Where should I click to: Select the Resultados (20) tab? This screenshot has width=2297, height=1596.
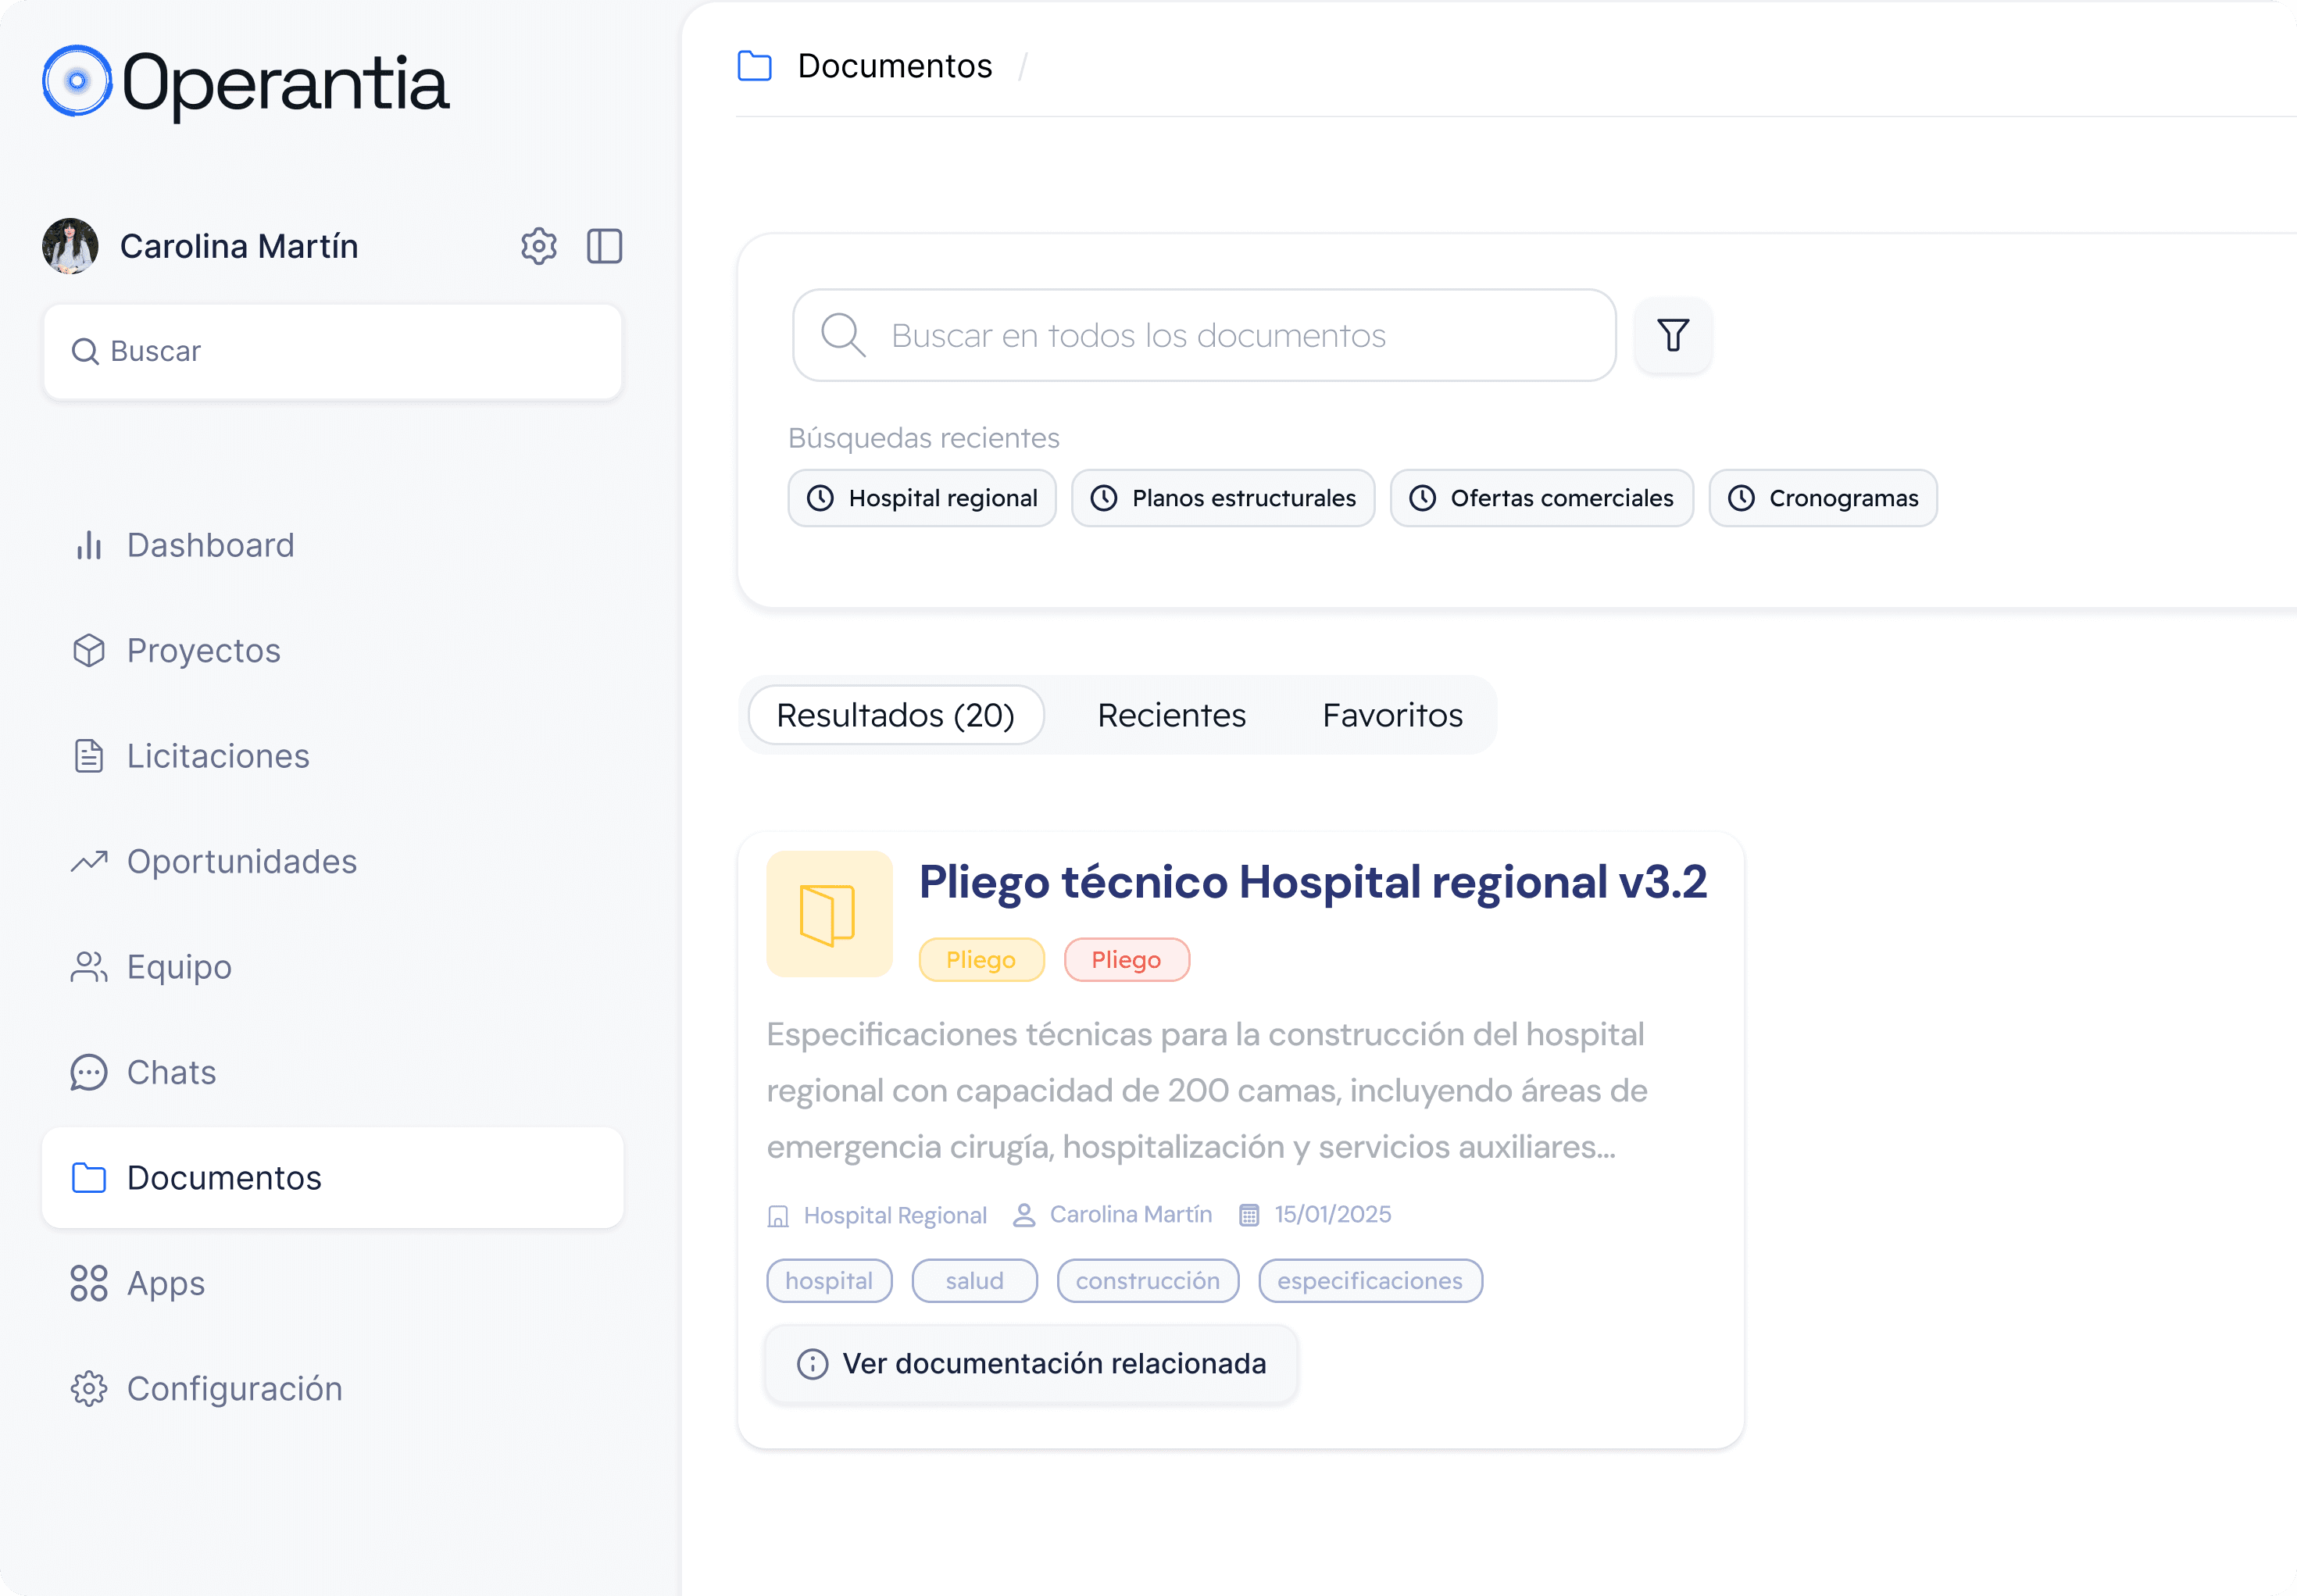[895, 715]
